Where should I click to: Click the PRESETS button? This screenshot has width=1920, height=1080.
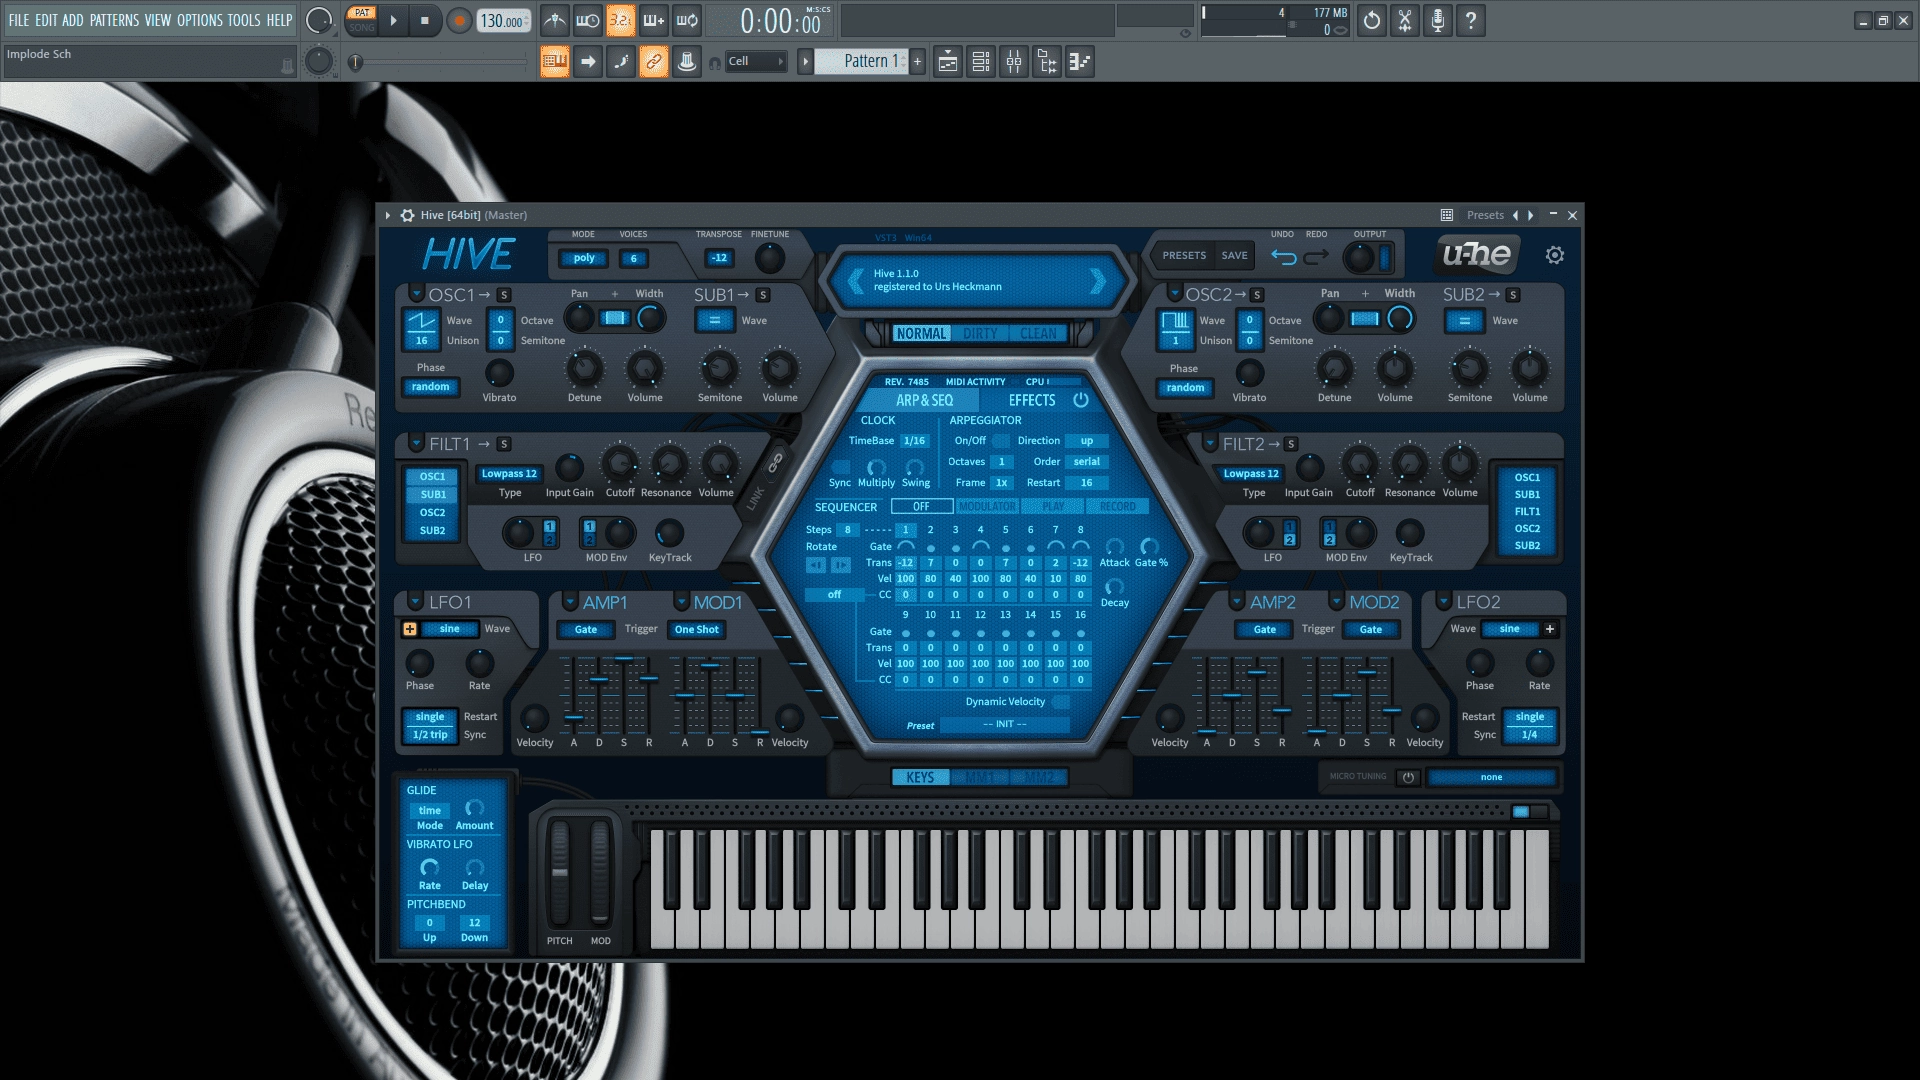(1184, 255)
